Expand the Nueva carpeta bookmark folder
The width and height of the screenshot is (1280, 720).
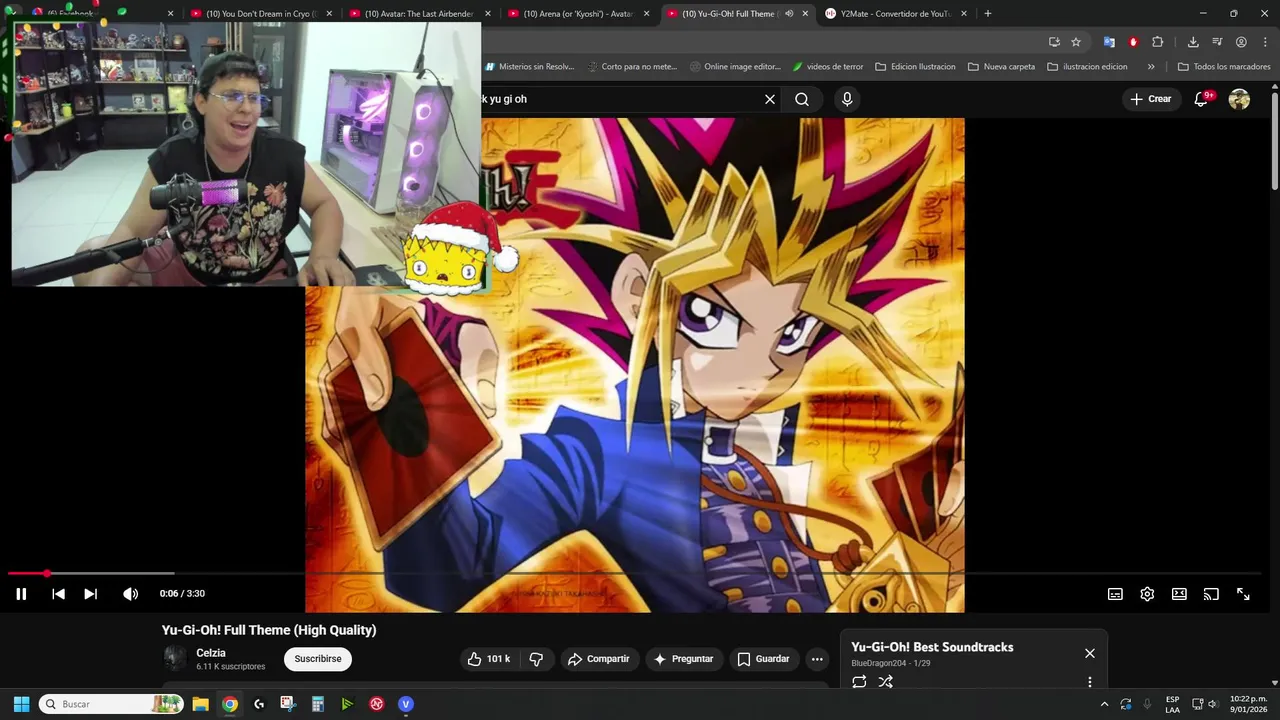(1001, 67)
